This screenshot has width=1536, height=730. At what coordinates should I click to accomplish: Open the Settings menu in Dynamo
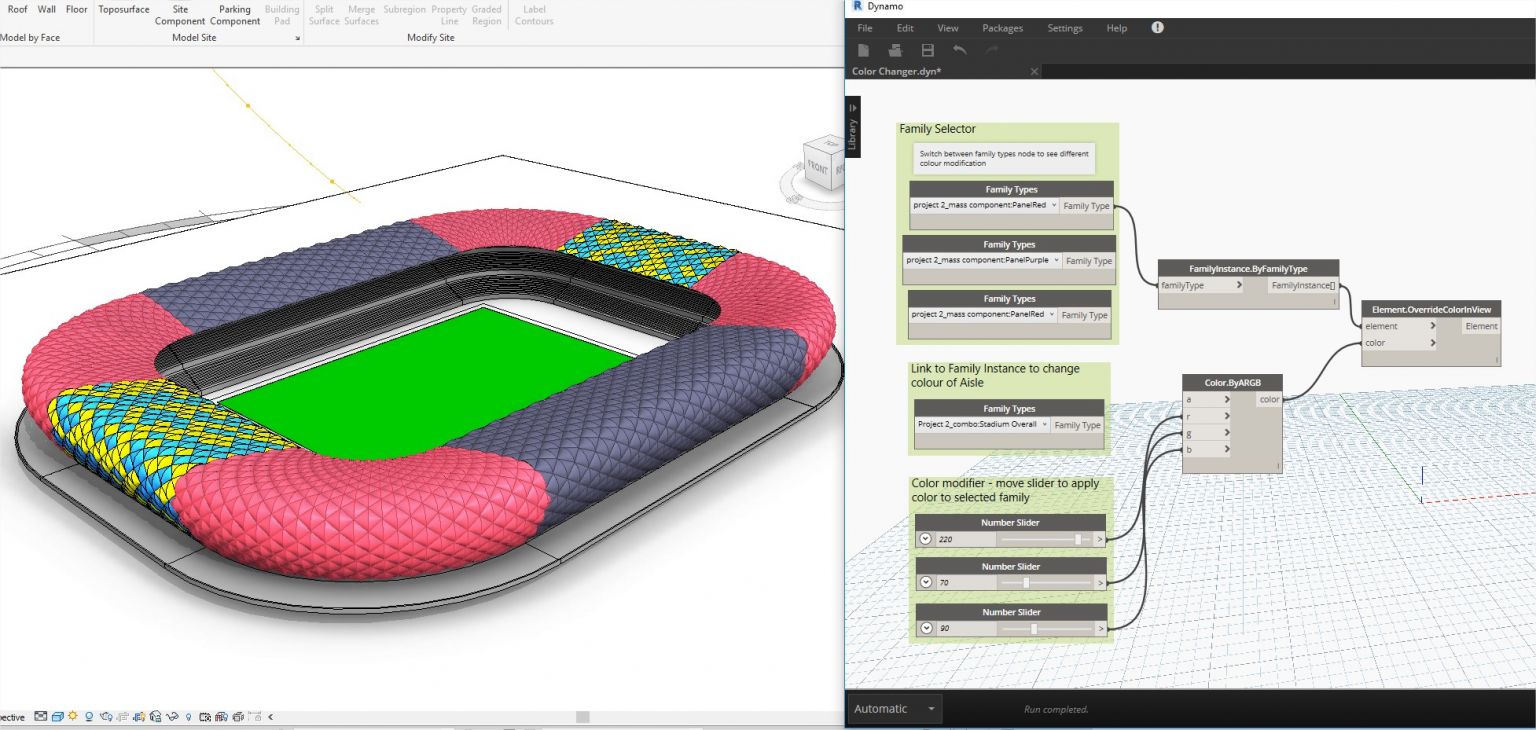[1064, 28]
